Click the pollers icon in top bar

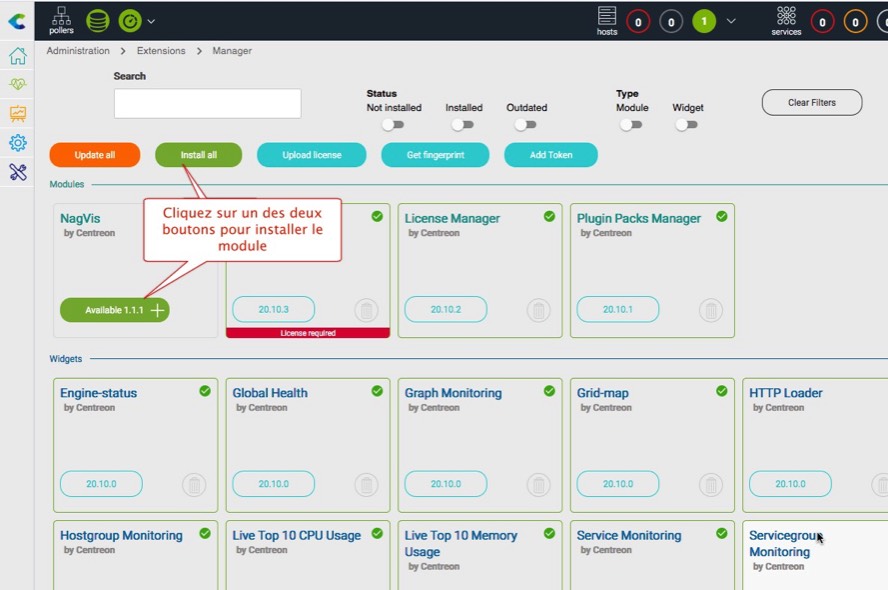tap(61, 17)
